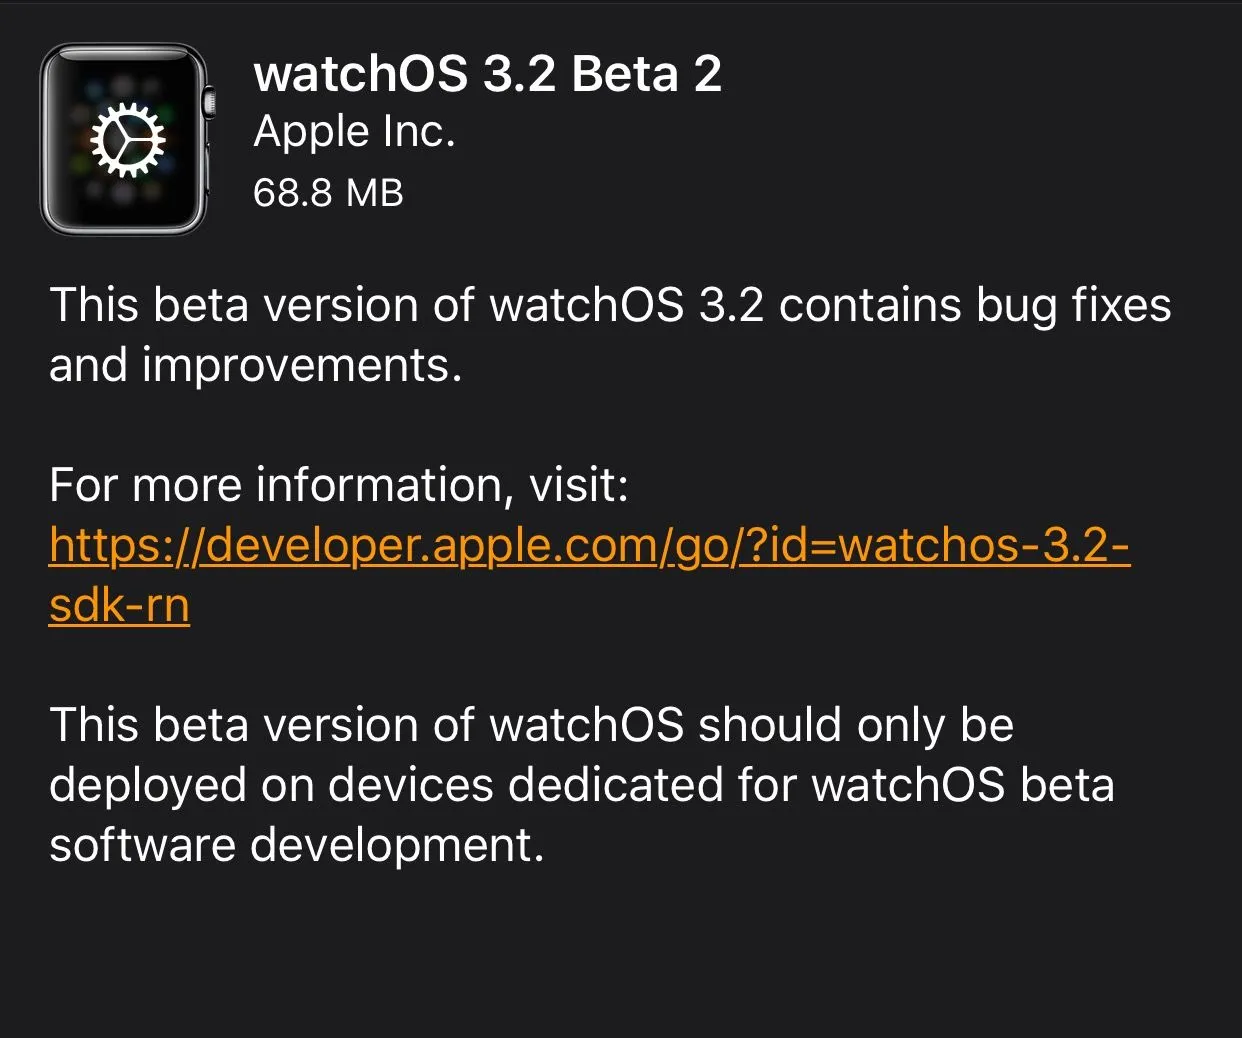The image size is (1242, 1038).
Task: Click the "sdk-rn" link continuation
Action: click(119, 605)
